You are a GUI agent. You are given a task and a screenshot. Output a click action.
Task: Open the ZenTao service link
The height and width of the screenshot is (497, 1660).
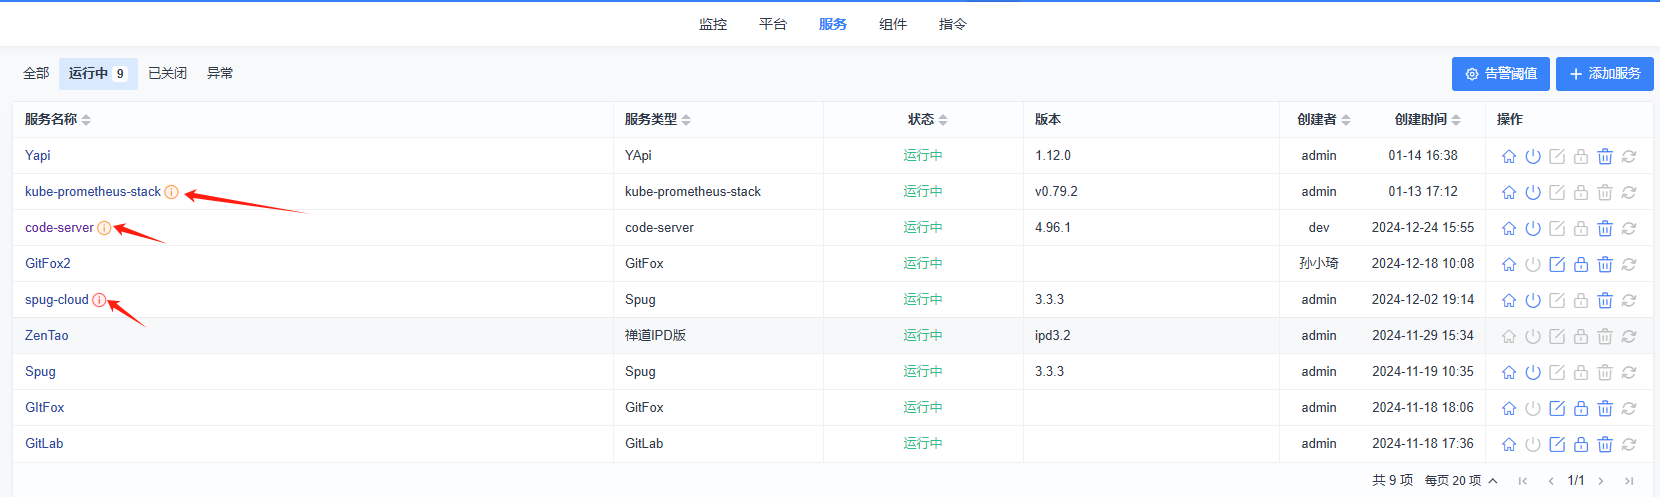coord(47,336)
